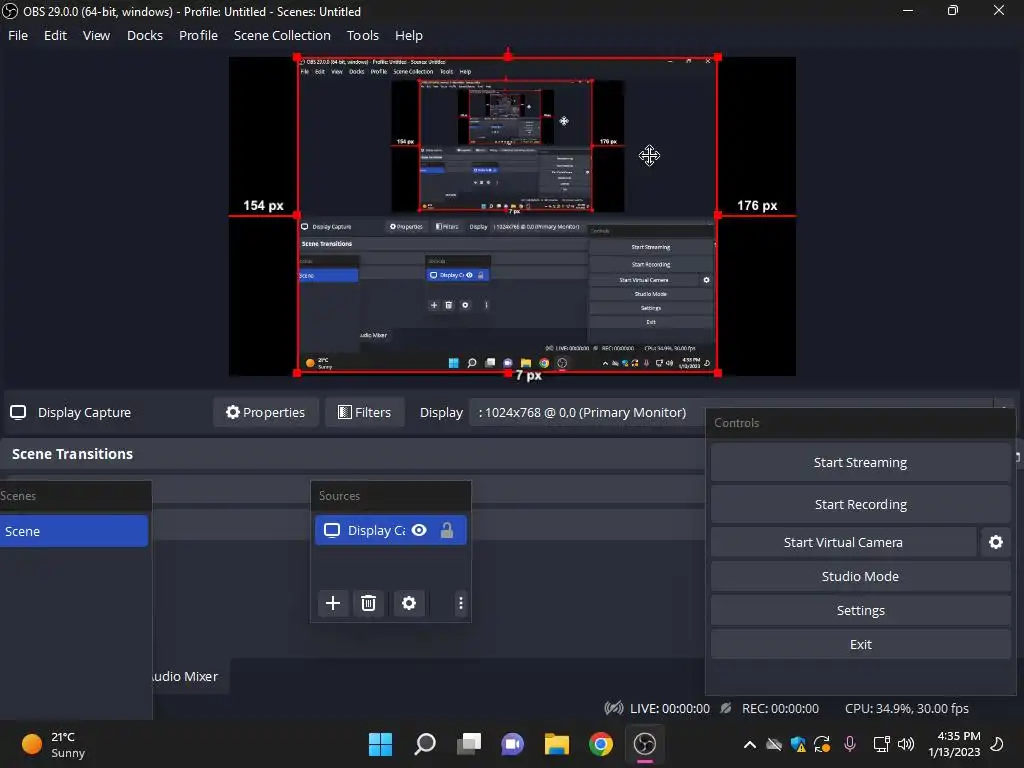The width and height of the screenshot is (1024, 768).
Task: Click the Sources dock title
Action: pos(339,496)
